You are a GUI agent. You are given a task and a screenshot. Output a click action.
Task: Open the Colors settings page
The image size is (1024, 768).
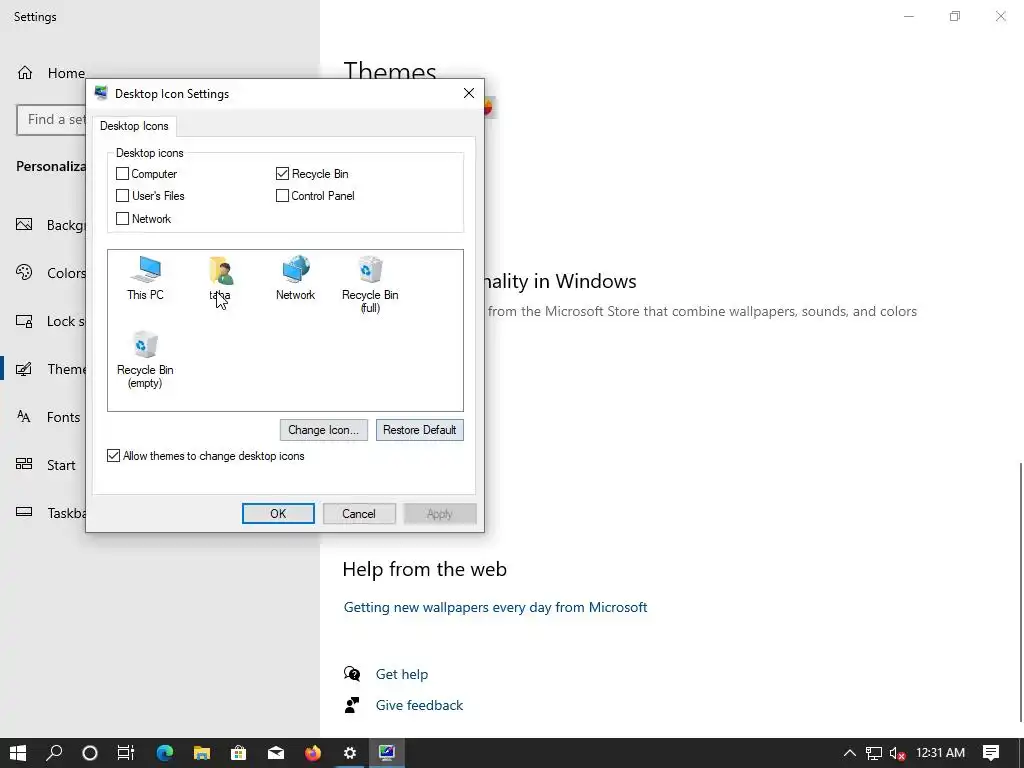pyautogui.click(x=66, y=273)
